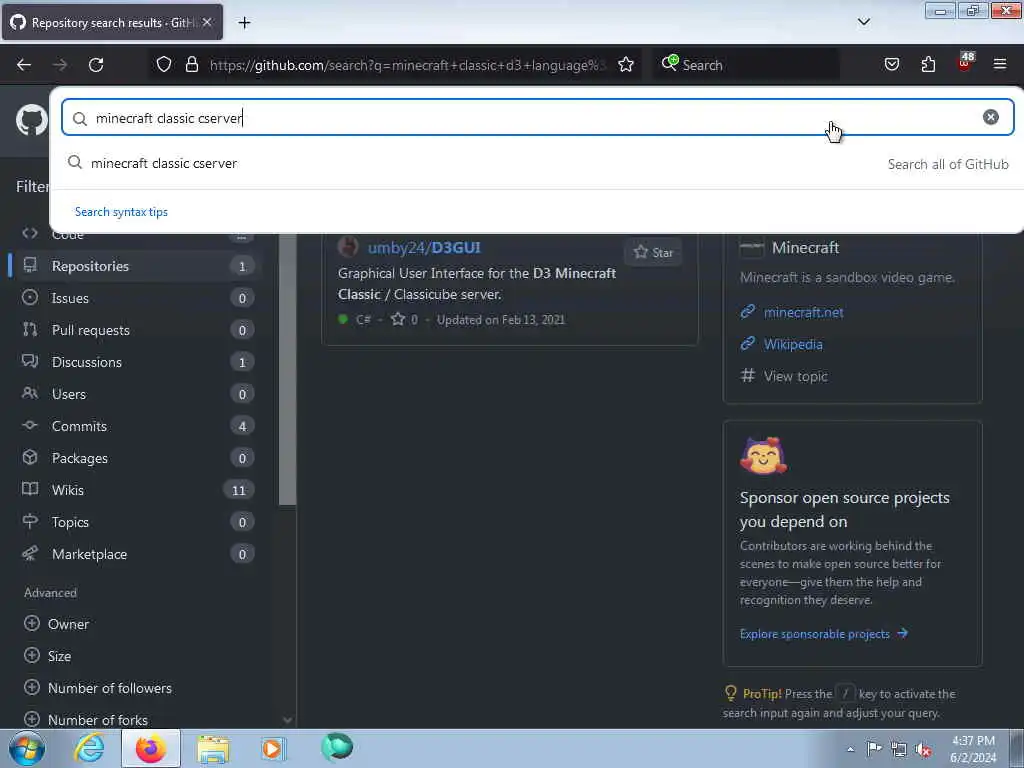Click the sponsor mascot illustration
The height and width of the screenshot is (768, 1024).
pos(763,455)
